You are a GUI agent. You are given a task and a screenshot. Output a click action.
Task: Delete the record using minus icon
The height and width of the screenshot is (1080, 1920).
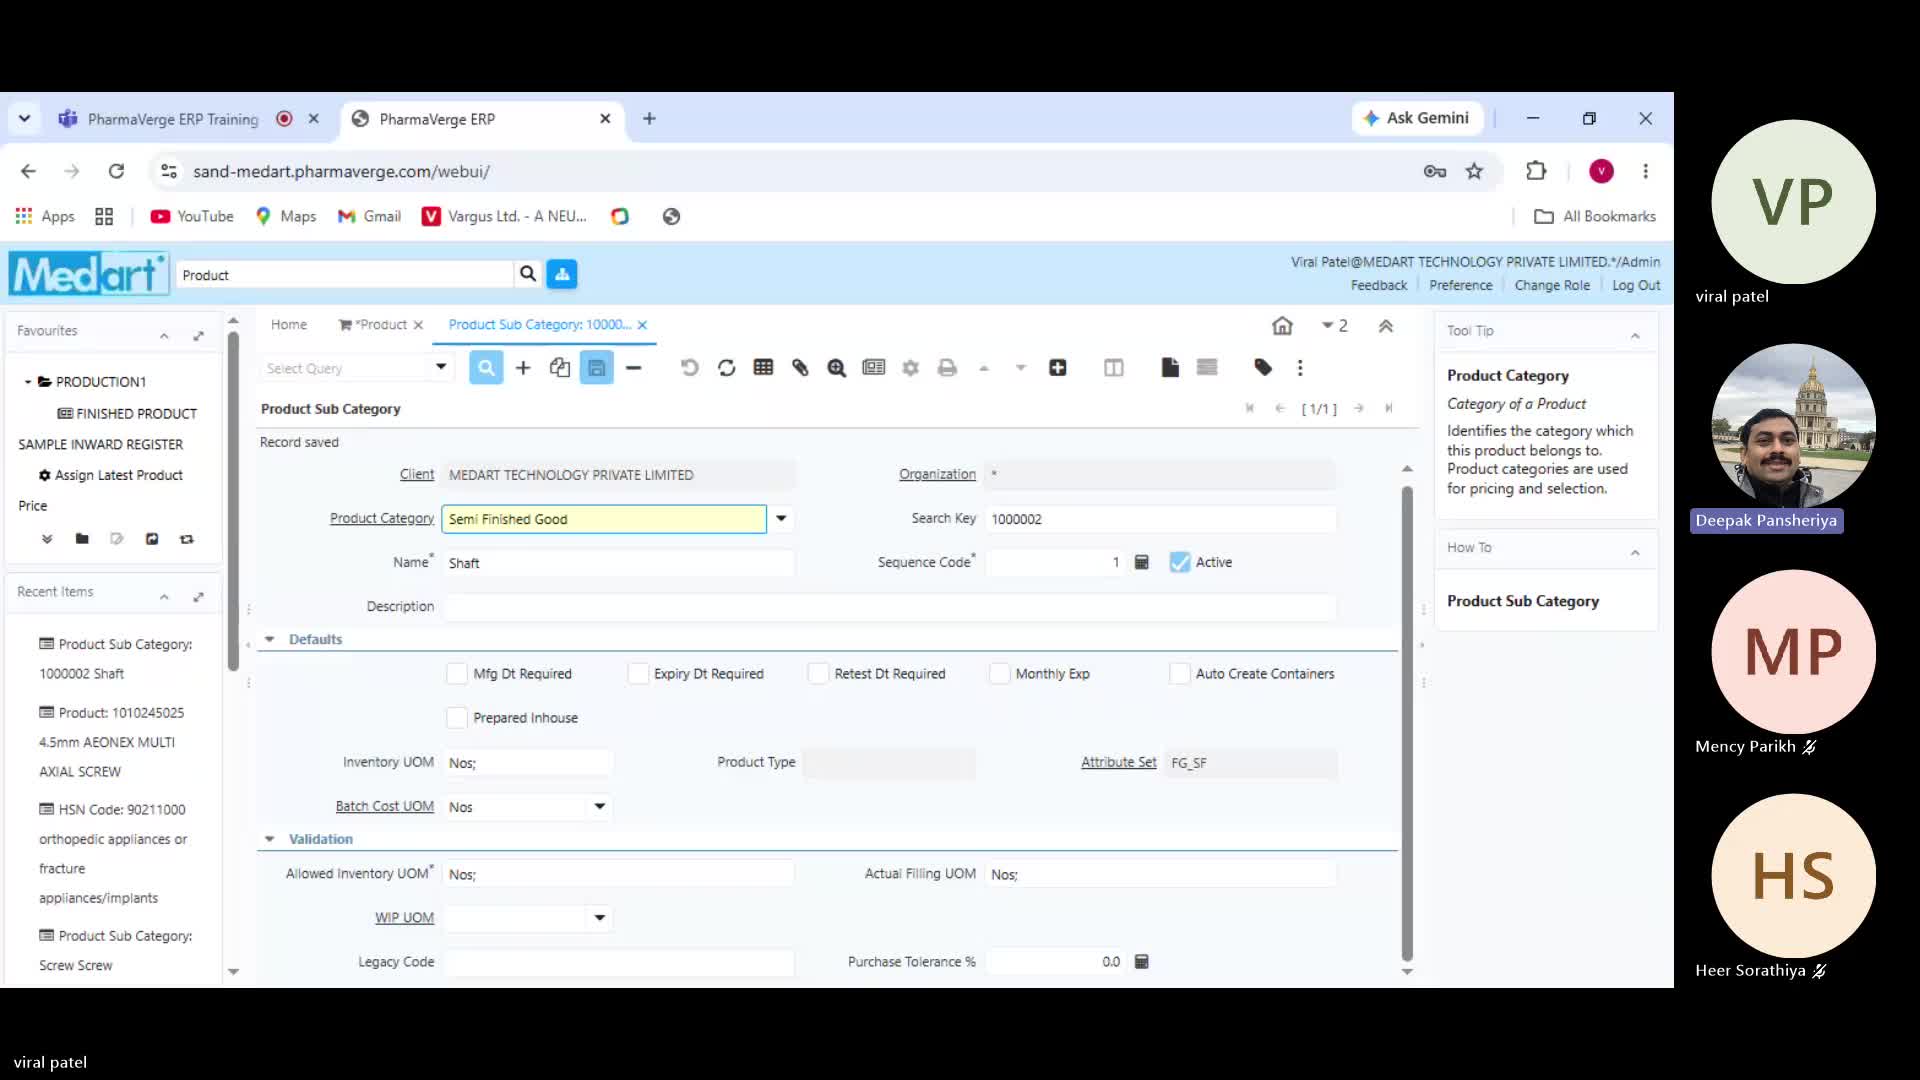click(634, 368)
